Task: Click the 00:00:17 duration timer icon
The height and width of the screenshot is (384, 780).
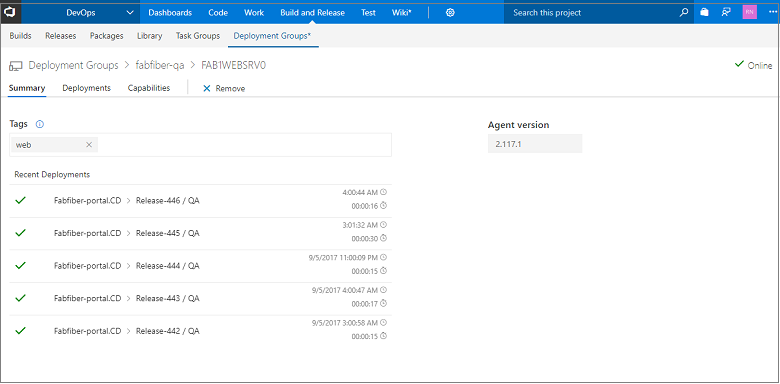Action: point(384,303)
